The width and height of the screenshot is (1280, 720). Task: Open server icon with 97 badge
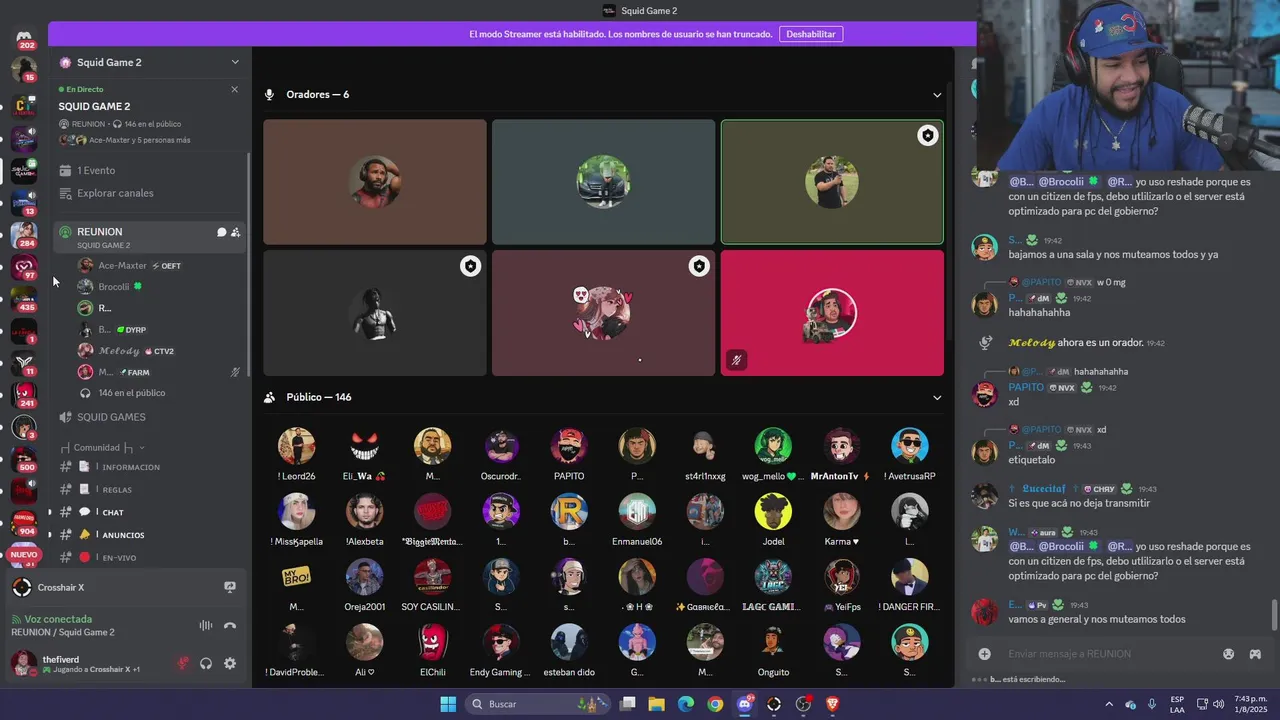click(23, 267)
